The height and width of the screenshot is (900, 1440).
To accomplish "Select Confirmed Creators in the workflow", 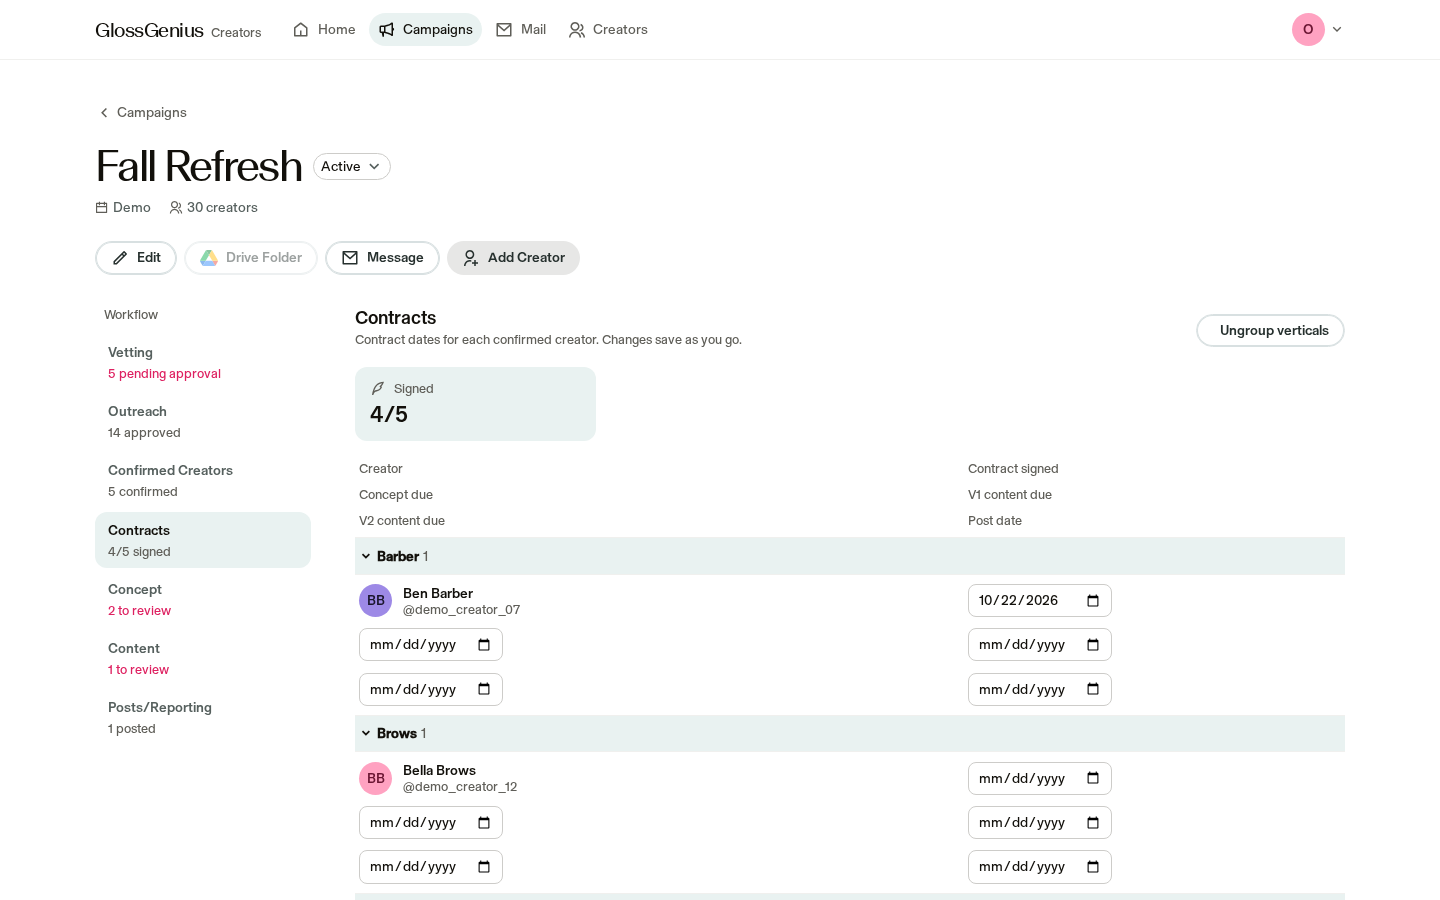I will pos(203,481).
